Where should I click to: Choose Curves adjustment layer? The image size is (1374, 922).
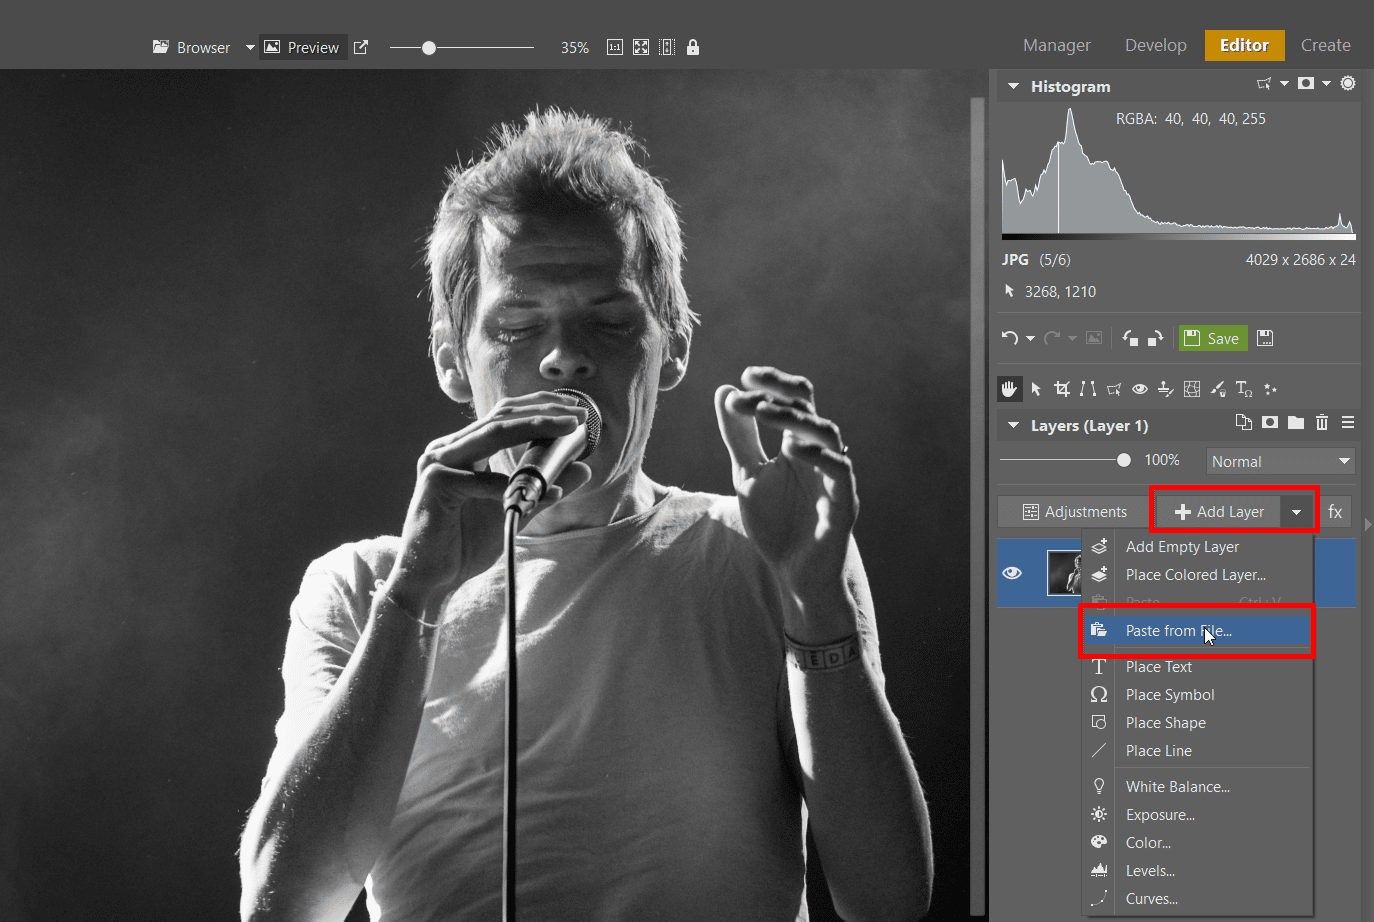click(1198, 899)
